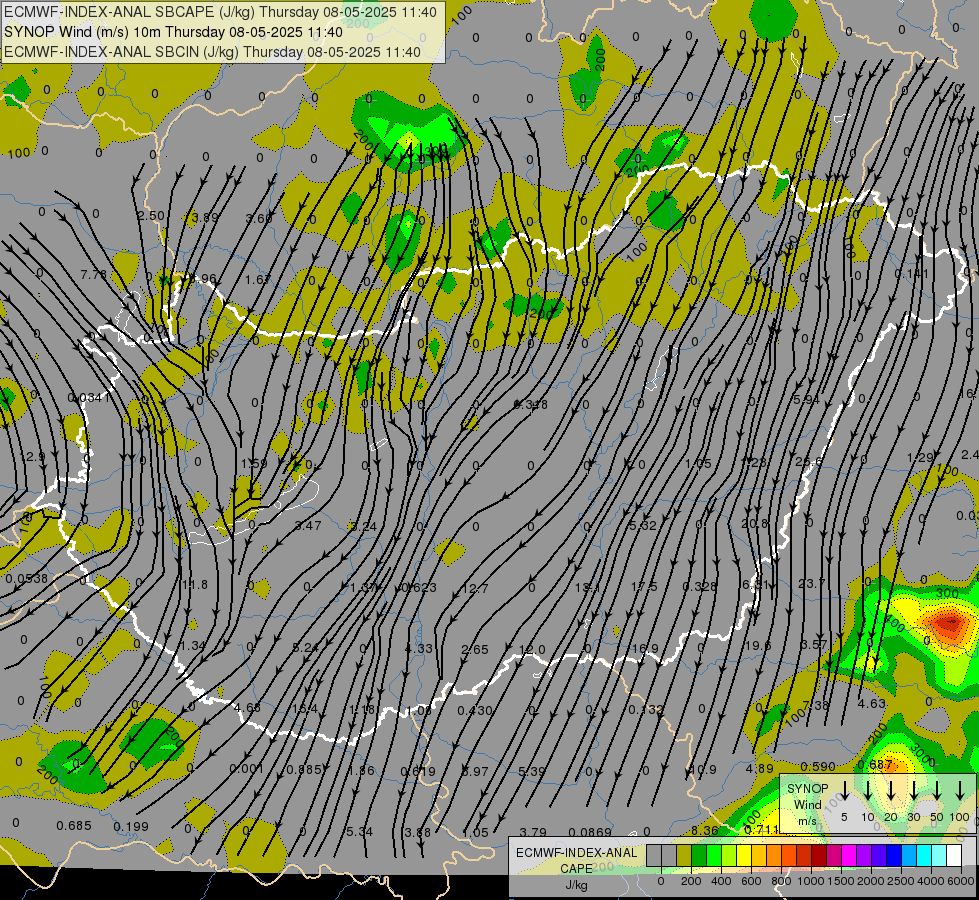Select the dark red swatch in CAPE legend
This screenshot has height=900, width=979.
tap(819, 856)
